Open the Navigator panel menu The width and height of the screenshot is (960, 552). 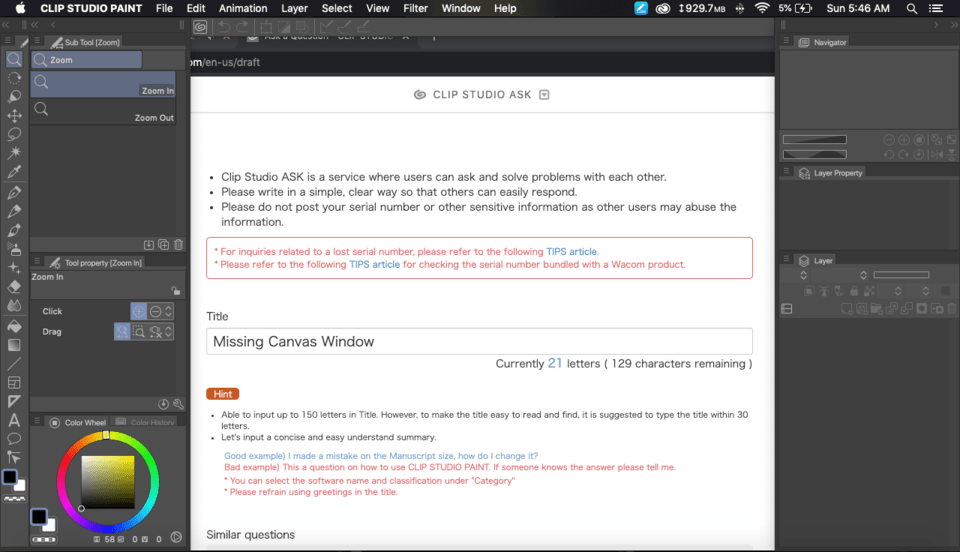point(786,41)
